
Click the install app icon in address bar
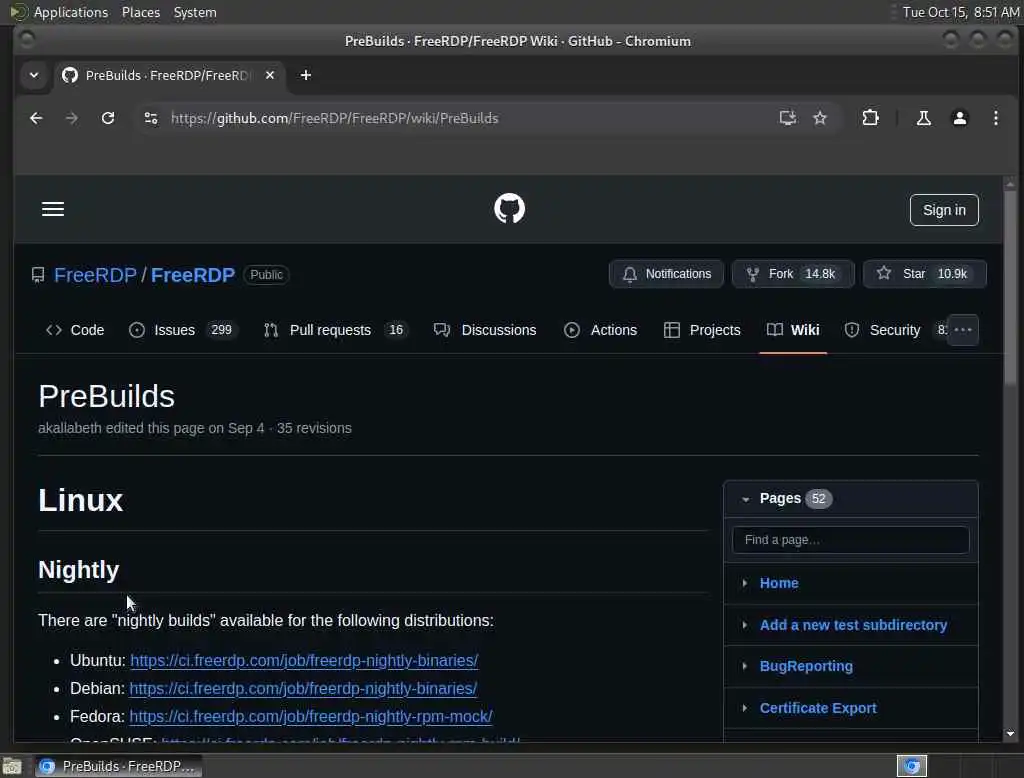[788, 118]
